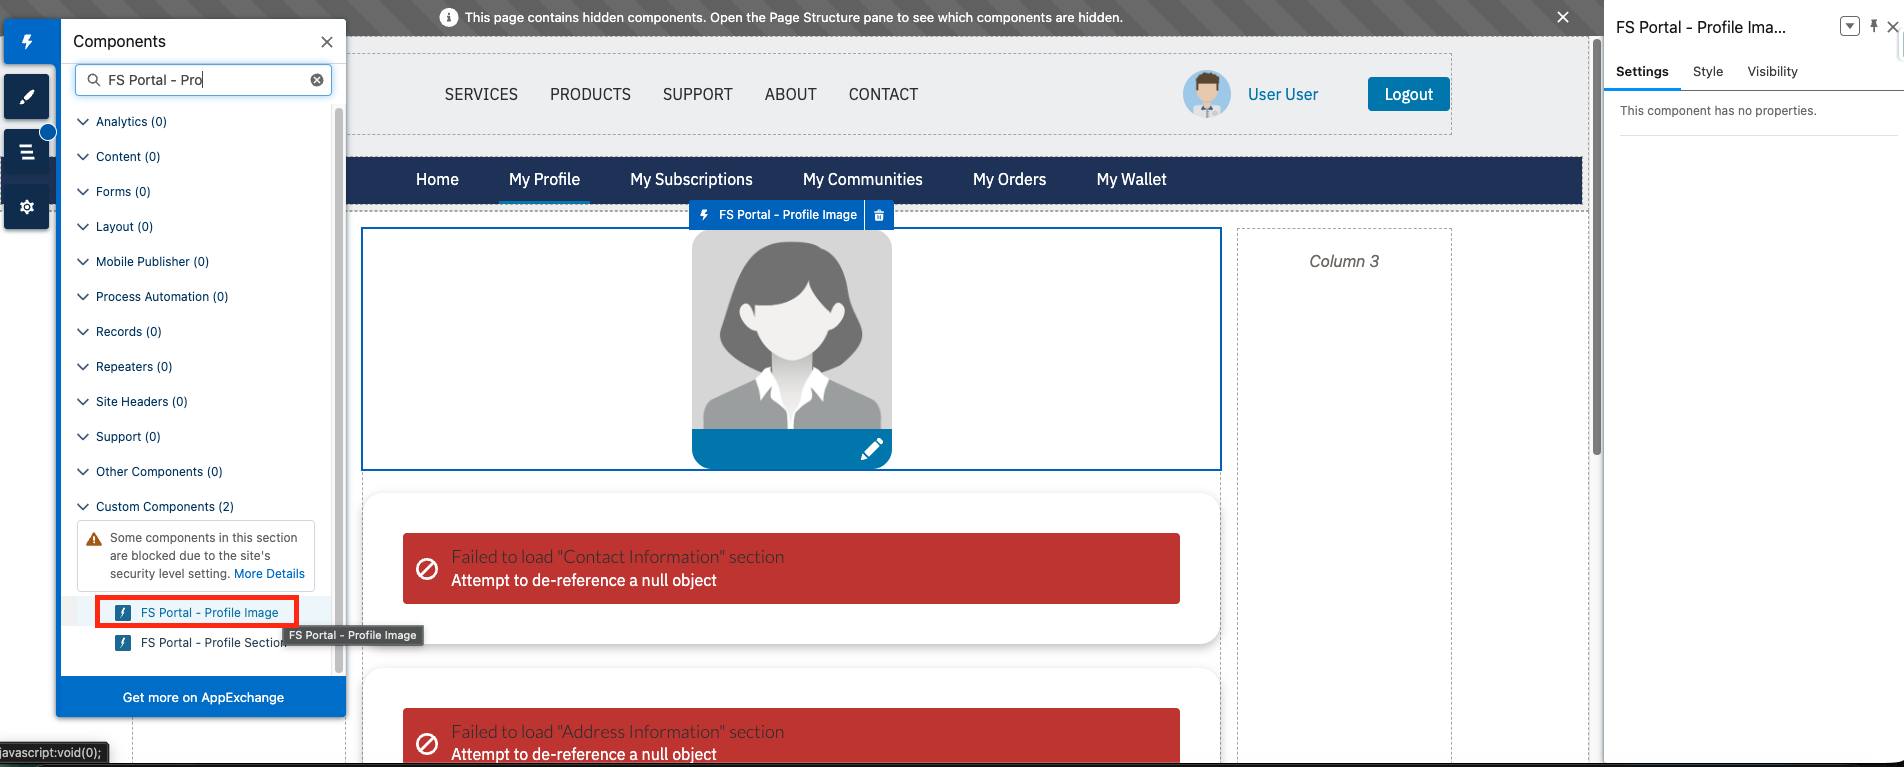Click the FS Portal - Profile Image component icon
Image resolution: width=1904 pixels, height=767 pixels.
click(123, 613)
